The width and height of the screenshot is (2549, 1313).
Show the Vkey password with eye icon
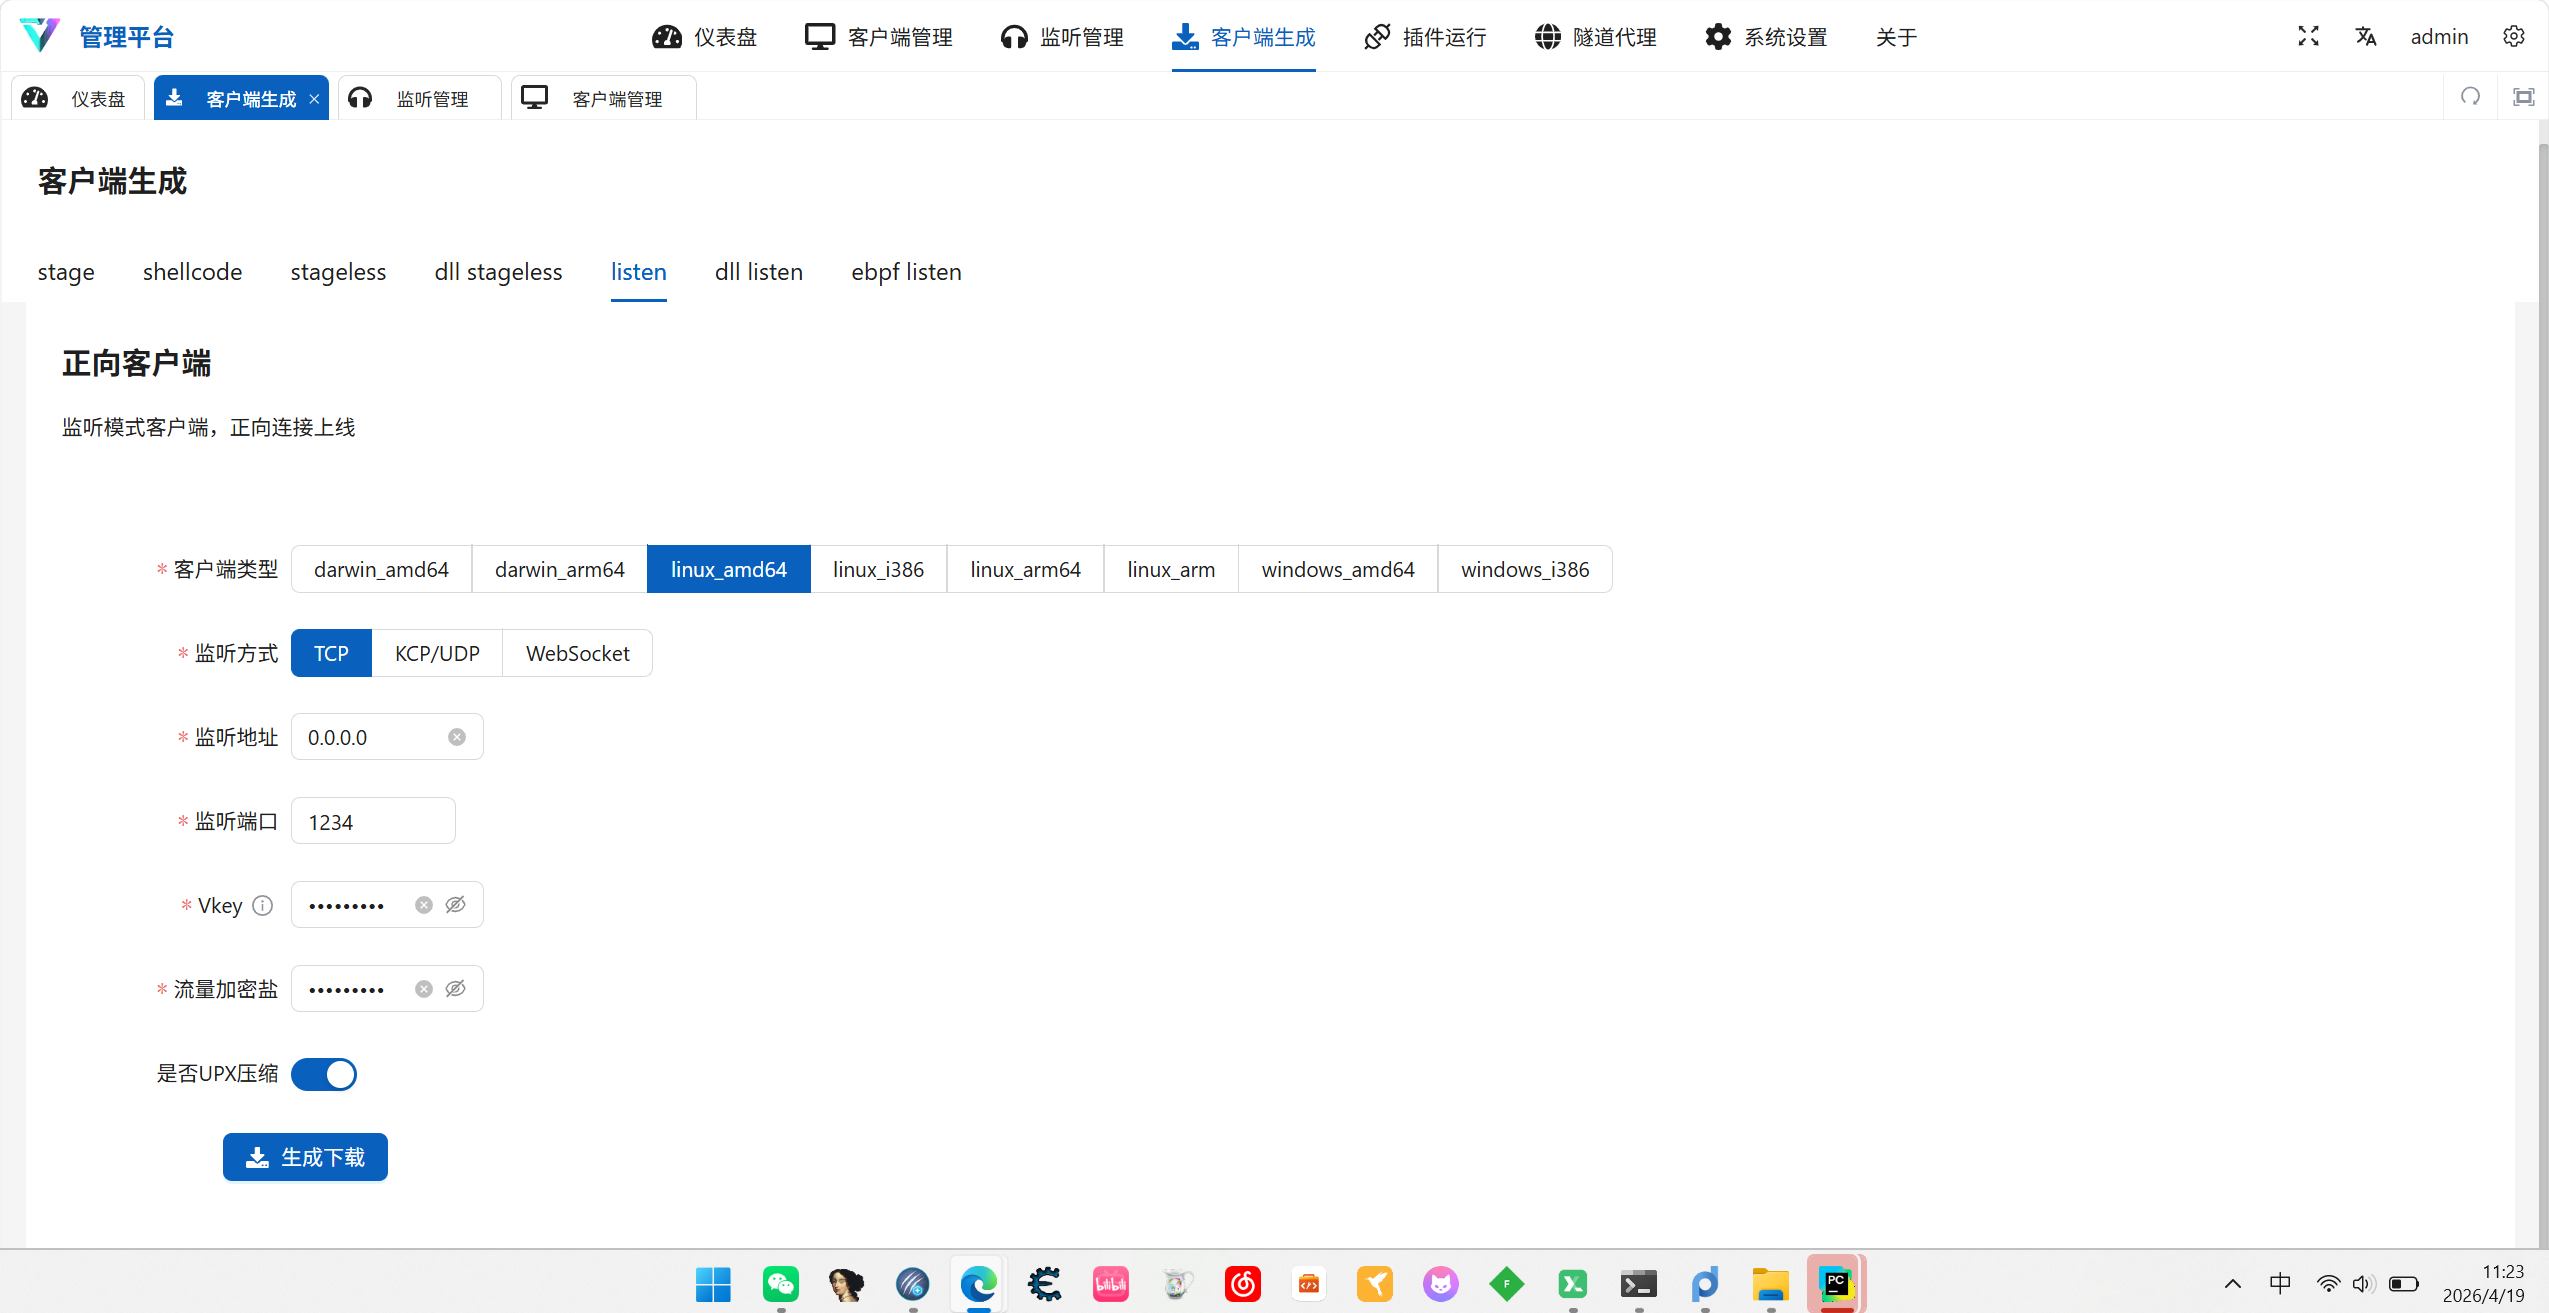click(455, 905)
